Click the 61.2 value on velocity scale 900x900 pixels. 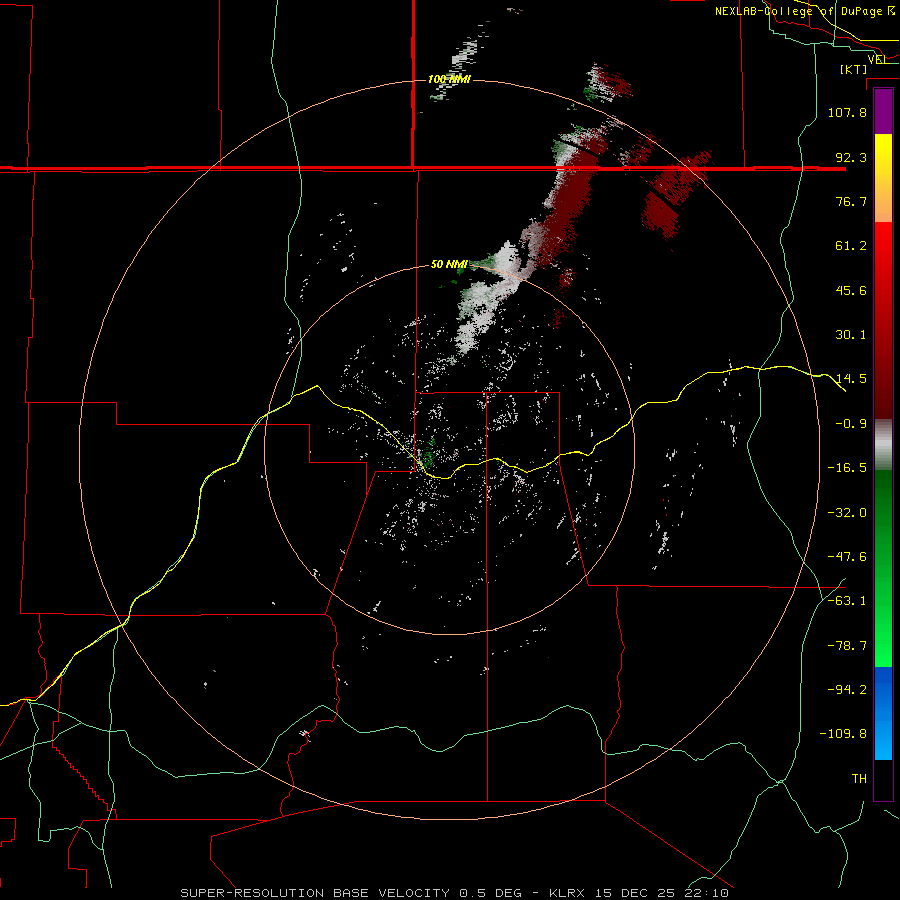851,246
